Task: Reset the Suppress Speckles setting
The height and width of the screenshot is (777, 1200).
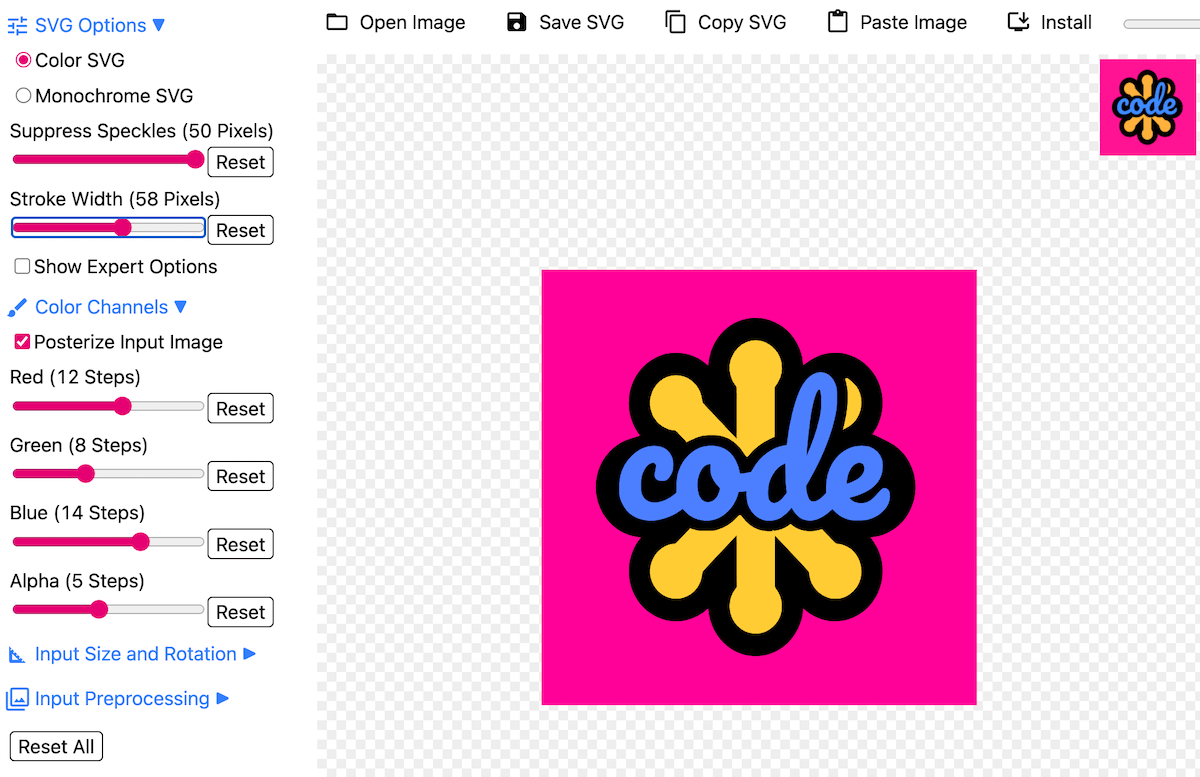Action: [240, 162]
